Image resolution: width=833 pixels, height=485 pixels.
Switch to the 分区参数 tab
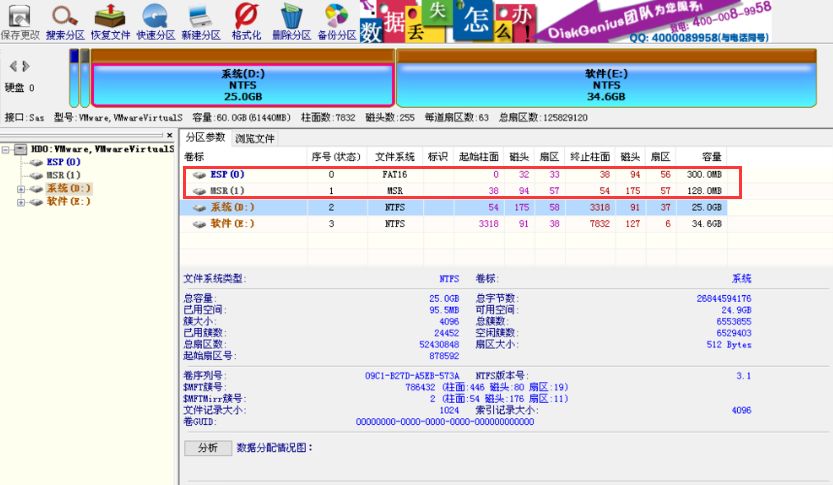(x=205, y=138)
